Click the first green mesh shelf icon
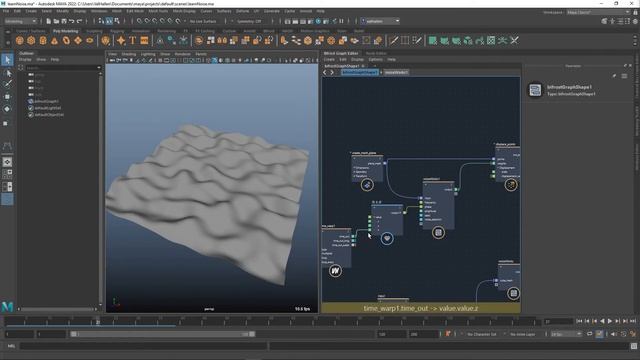The width and height of the screenshot is (640, 360). point(433,40)
